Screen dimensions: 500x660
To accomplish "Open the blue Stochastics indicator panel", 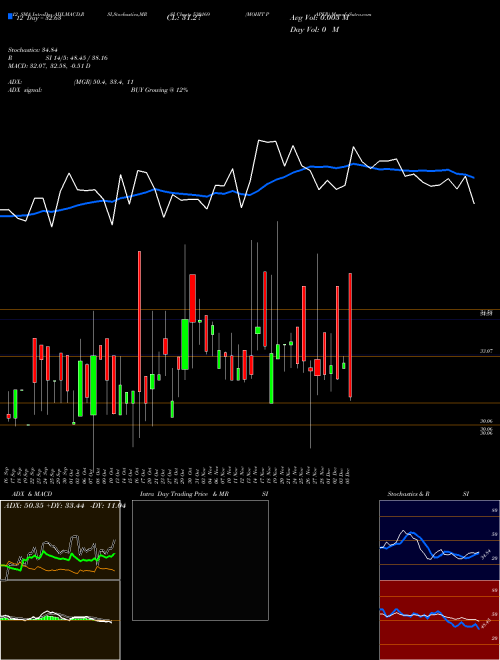I will (439, 540).
